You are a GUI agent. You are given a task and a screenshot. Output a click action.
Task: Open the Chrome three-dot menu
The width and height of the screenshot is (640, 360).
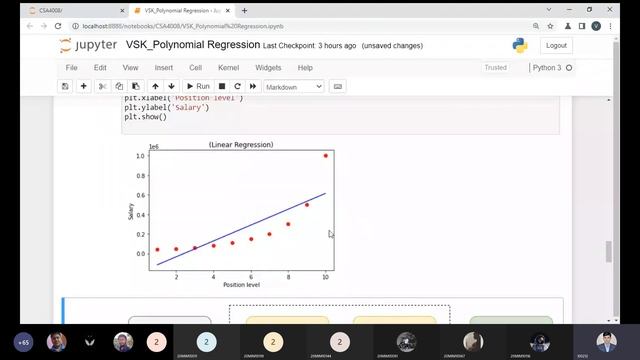pyautogui.click(x=611, y=26)
